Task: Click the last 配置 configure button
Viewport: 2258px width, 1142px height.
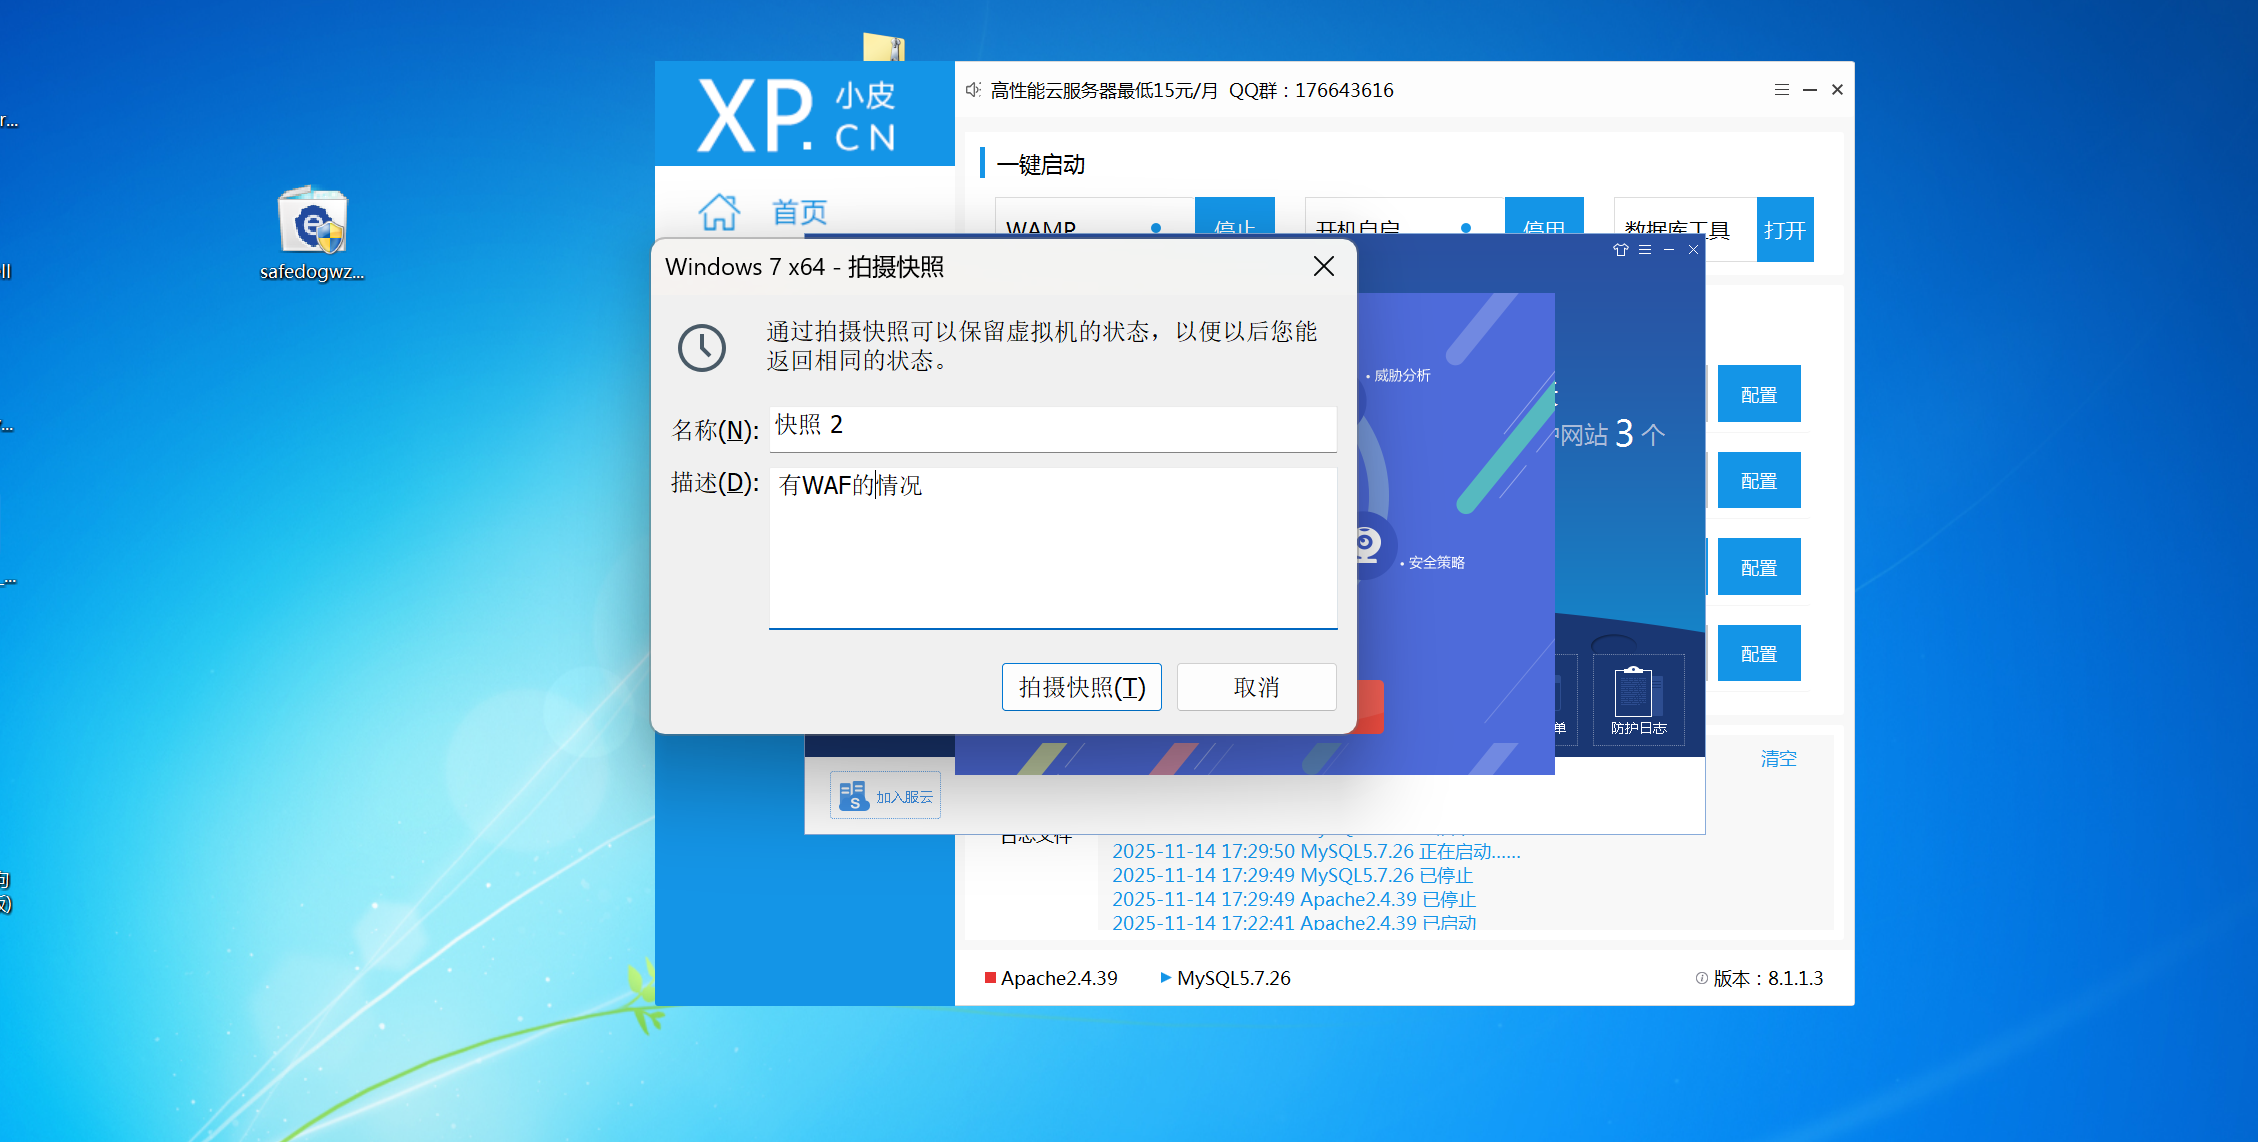Action: tap(1758, 653)
